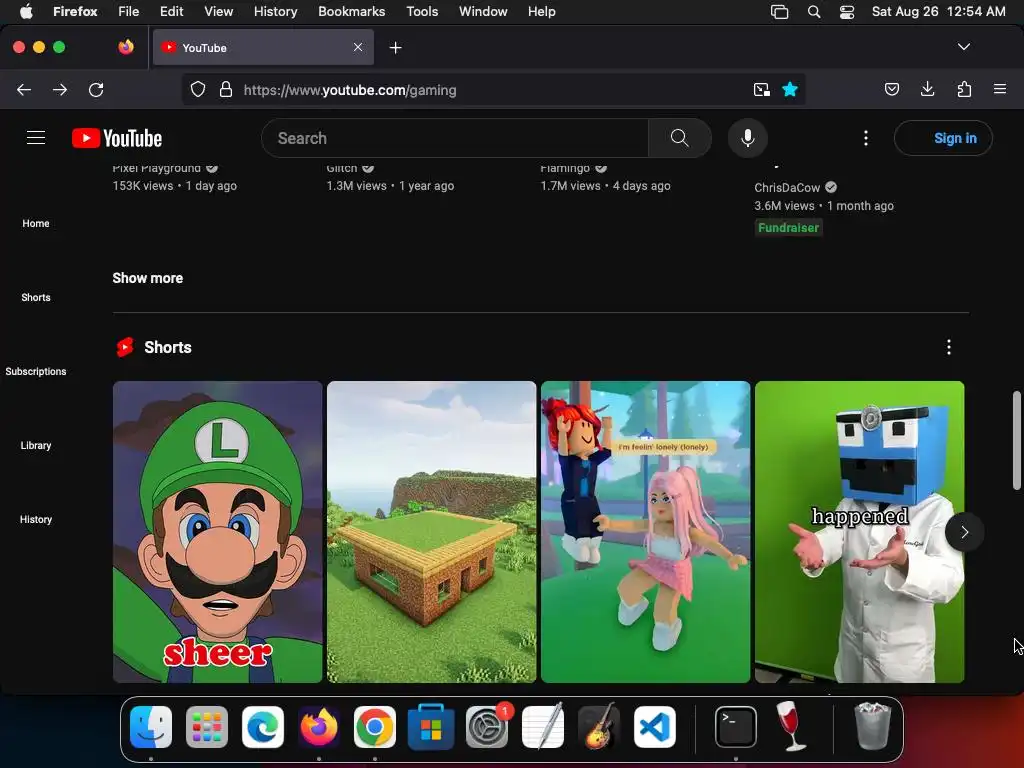Open the File menu
Viewport: 1024px width, 768px height.
(x=129, y=12)
